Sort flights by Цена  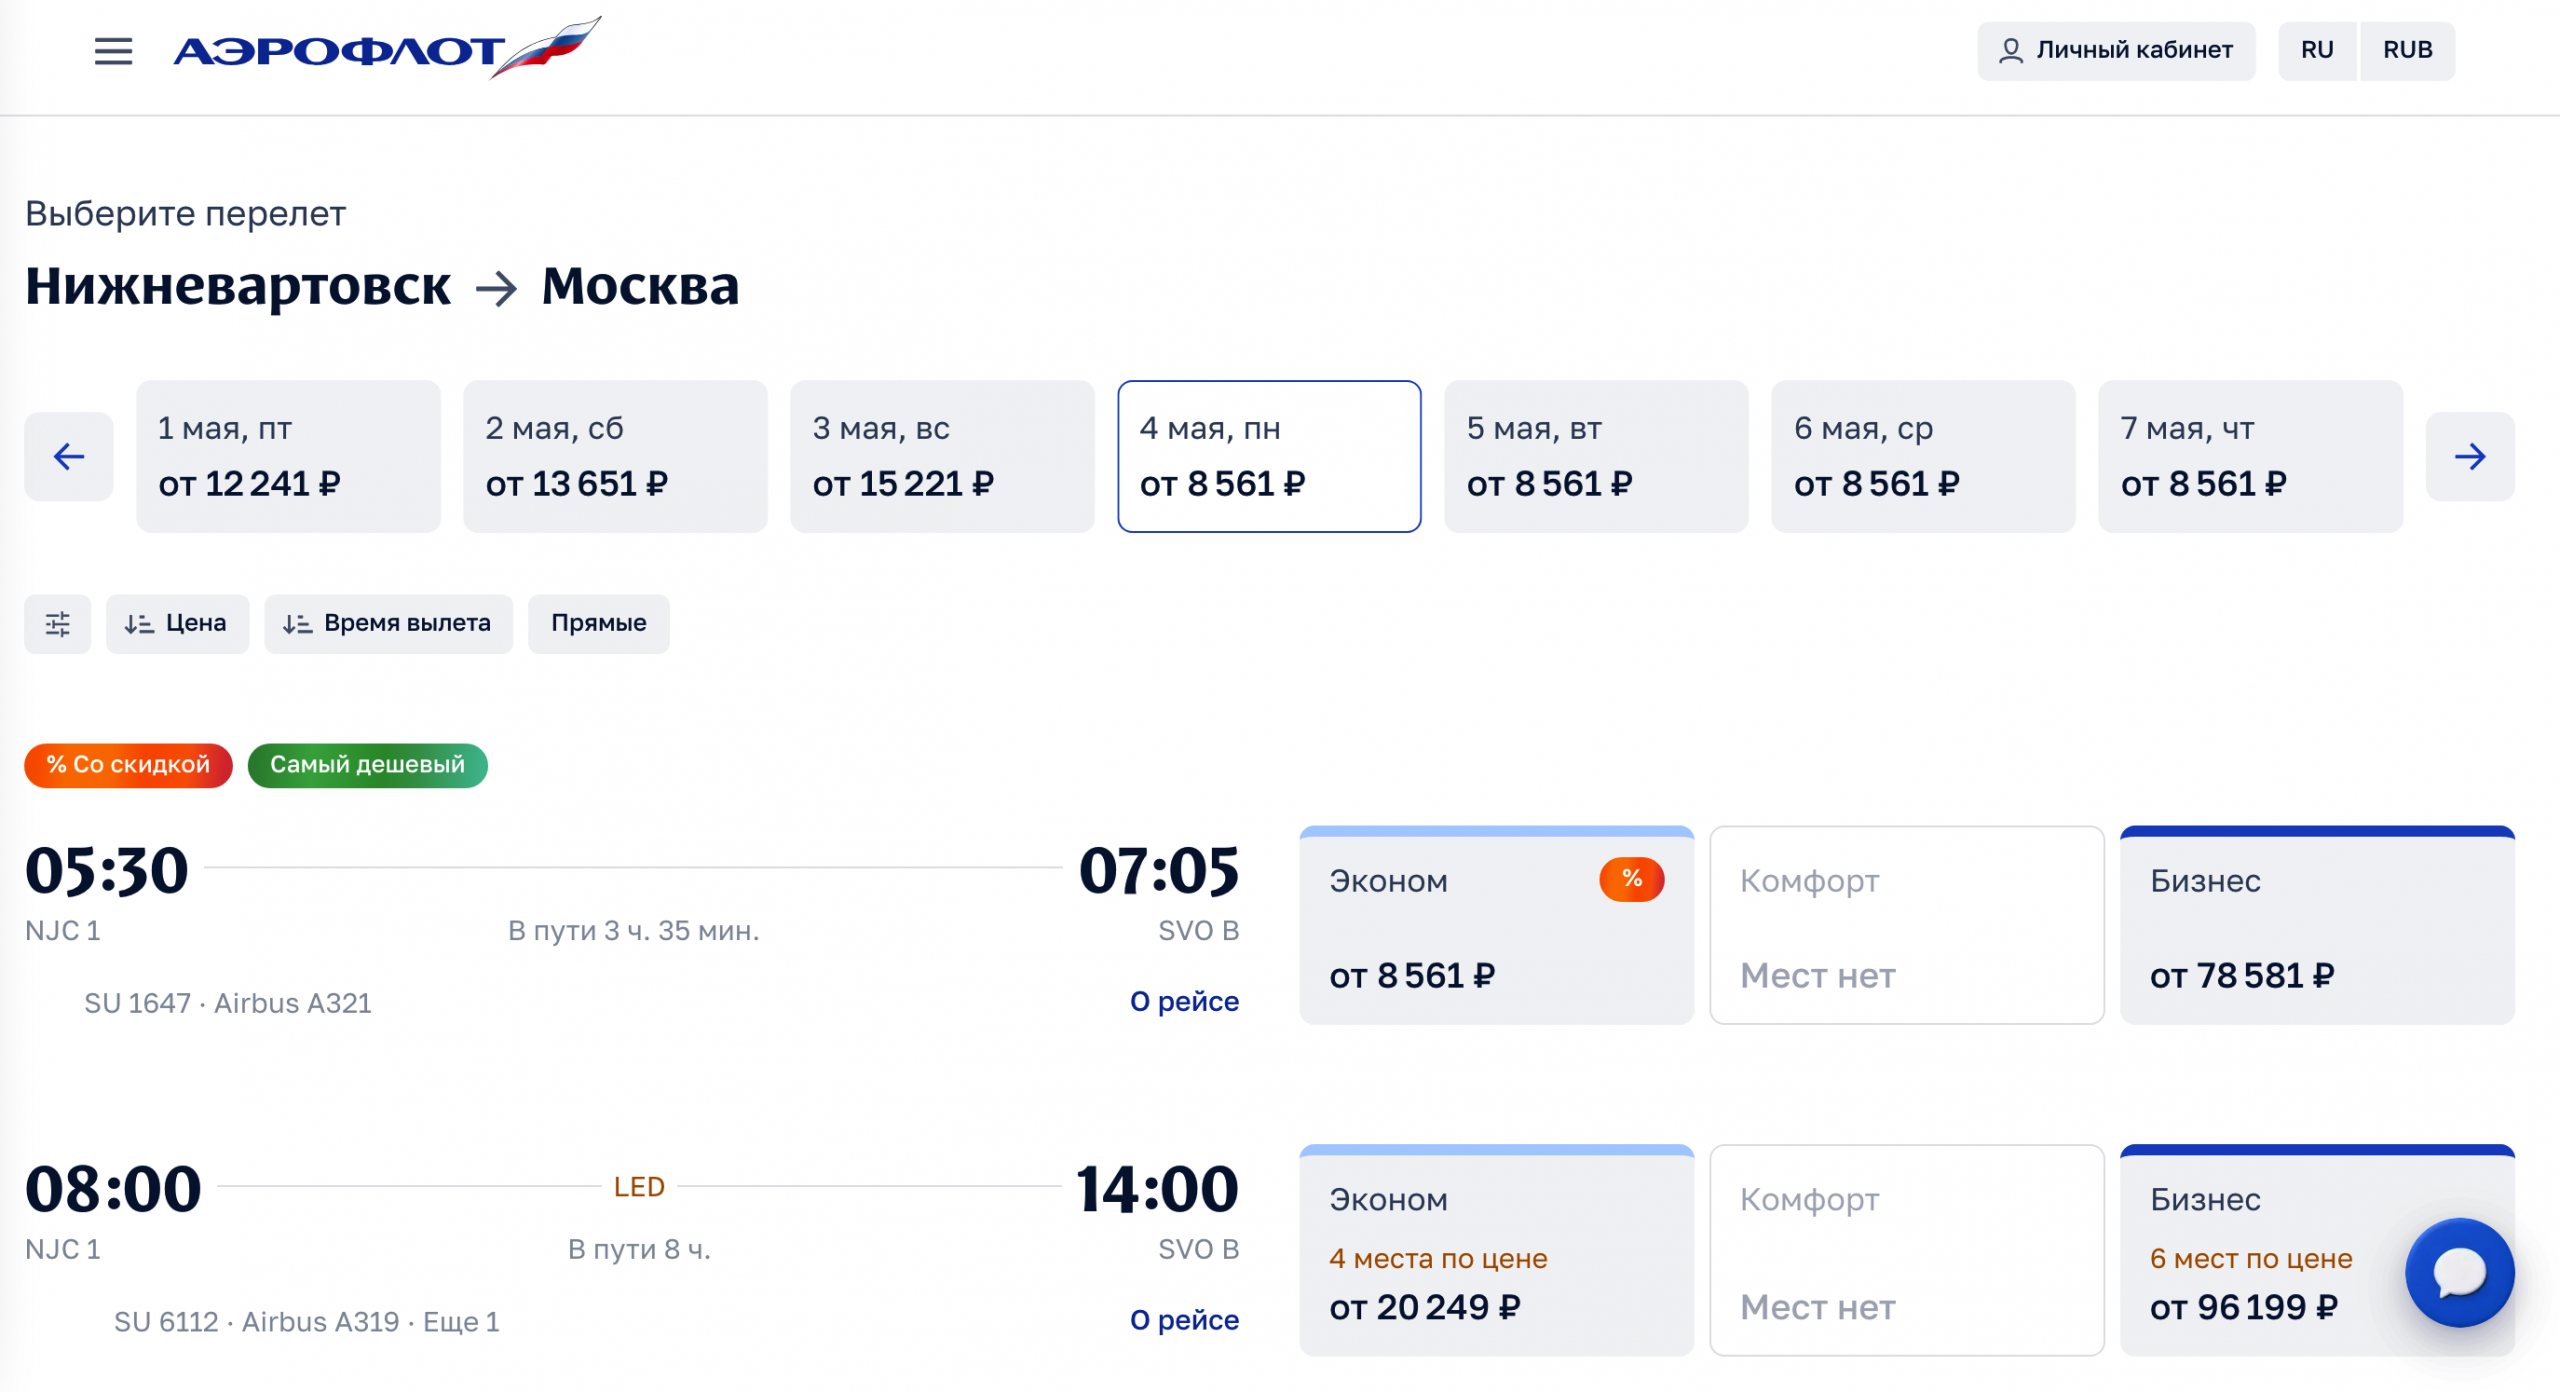point(177,624)
